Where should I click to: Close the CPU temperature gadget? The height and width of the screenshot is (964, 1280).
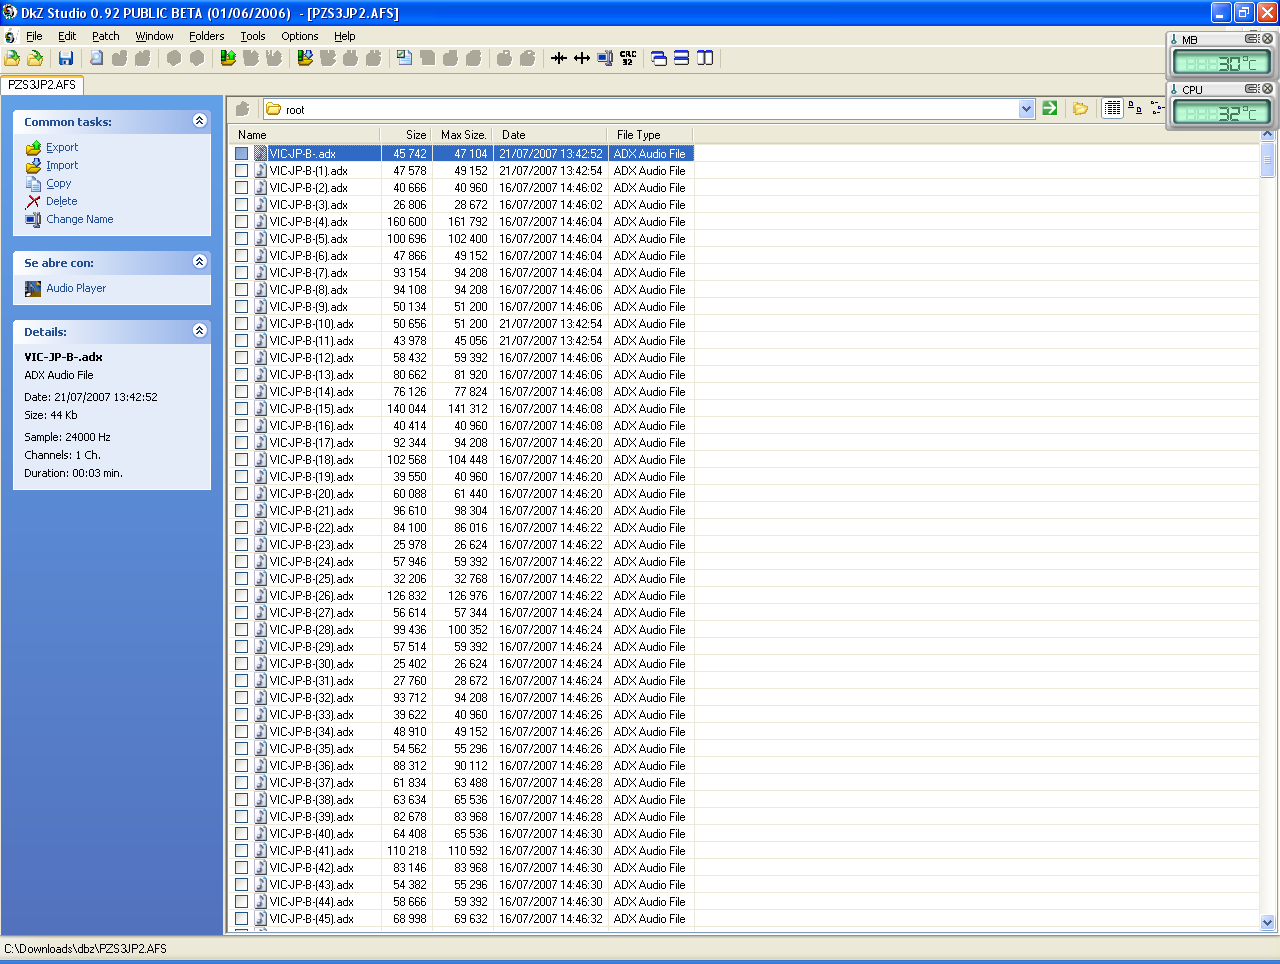1268,88
